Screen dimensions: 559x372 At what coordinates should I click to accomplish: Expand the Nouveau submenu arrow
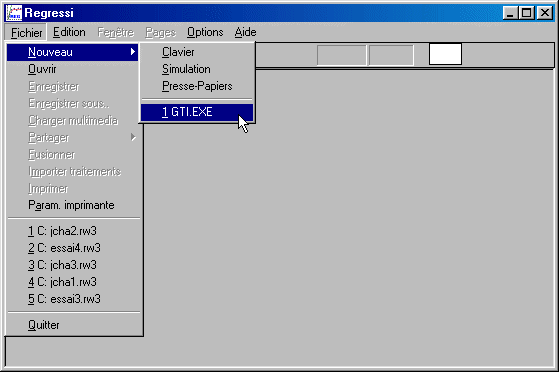click(x=133, y=52)
